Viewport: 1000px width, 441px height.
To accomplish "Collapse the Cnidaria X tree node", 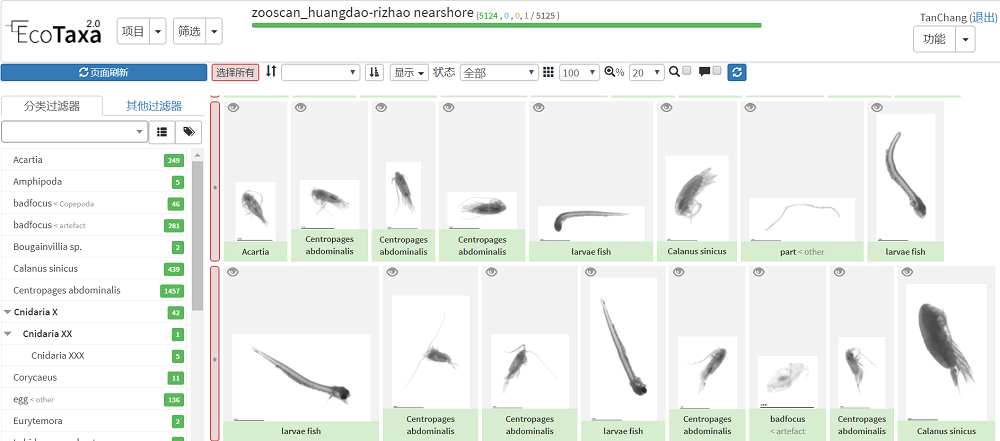I will coord(8,312).
